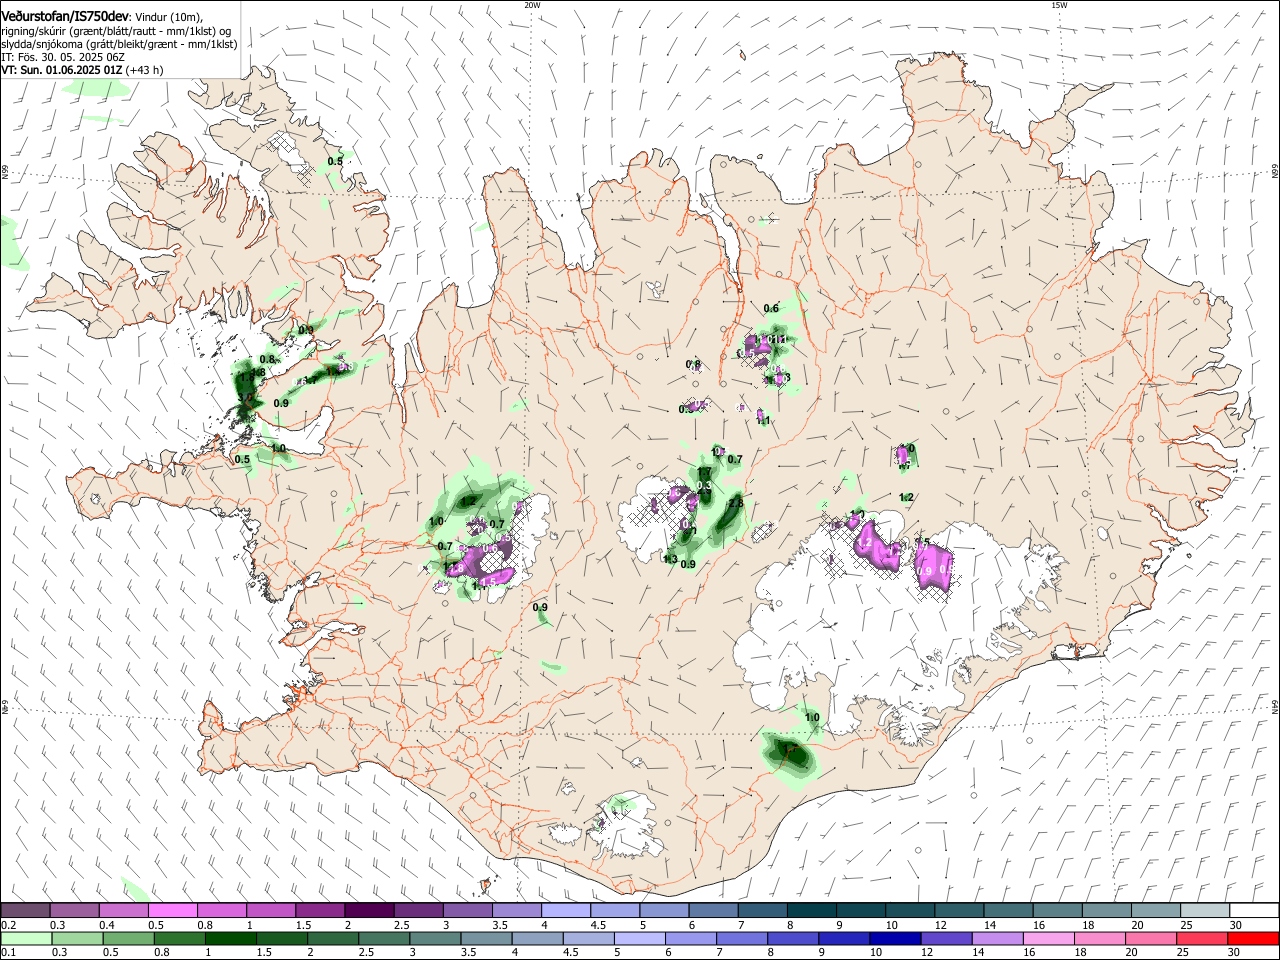
Task: Click the 14 label under the rain legend
Action: coord(977,952)
